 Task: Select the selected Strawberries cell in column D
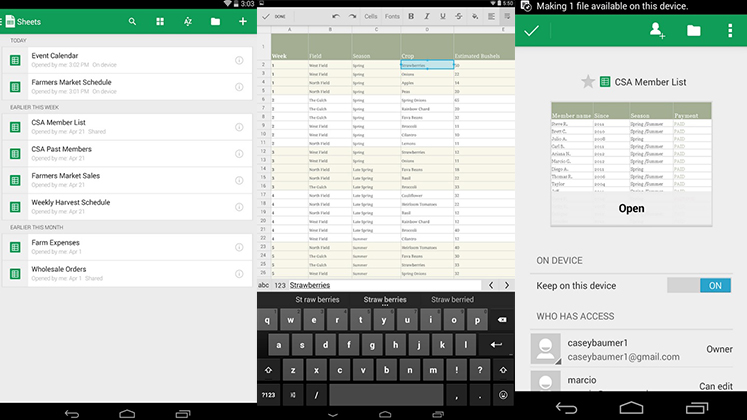pyautogui.click(x=427, y=65)
